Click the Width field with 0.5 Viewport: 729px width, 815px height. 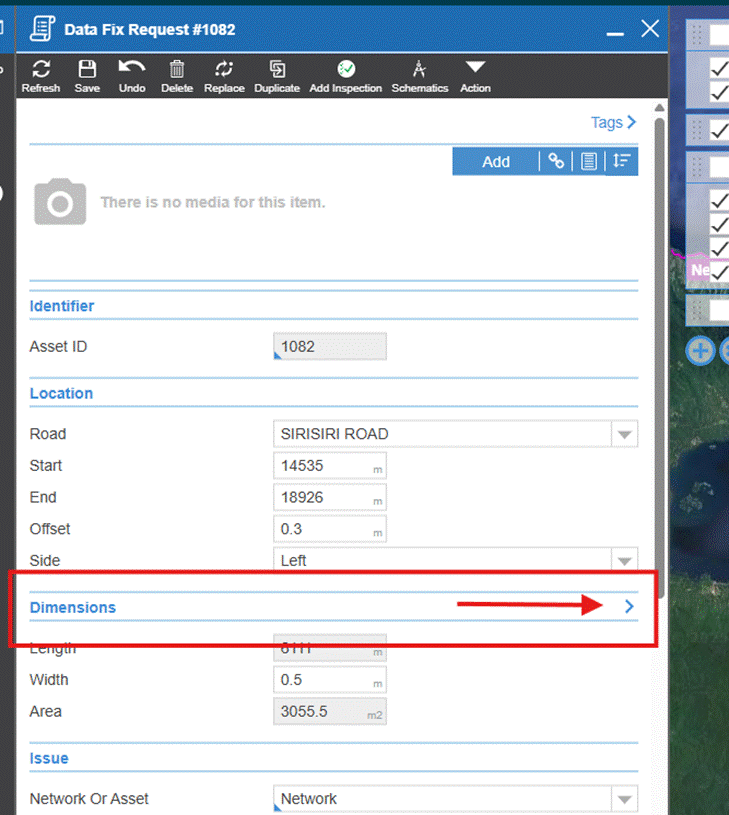click(x=330, y=680)
